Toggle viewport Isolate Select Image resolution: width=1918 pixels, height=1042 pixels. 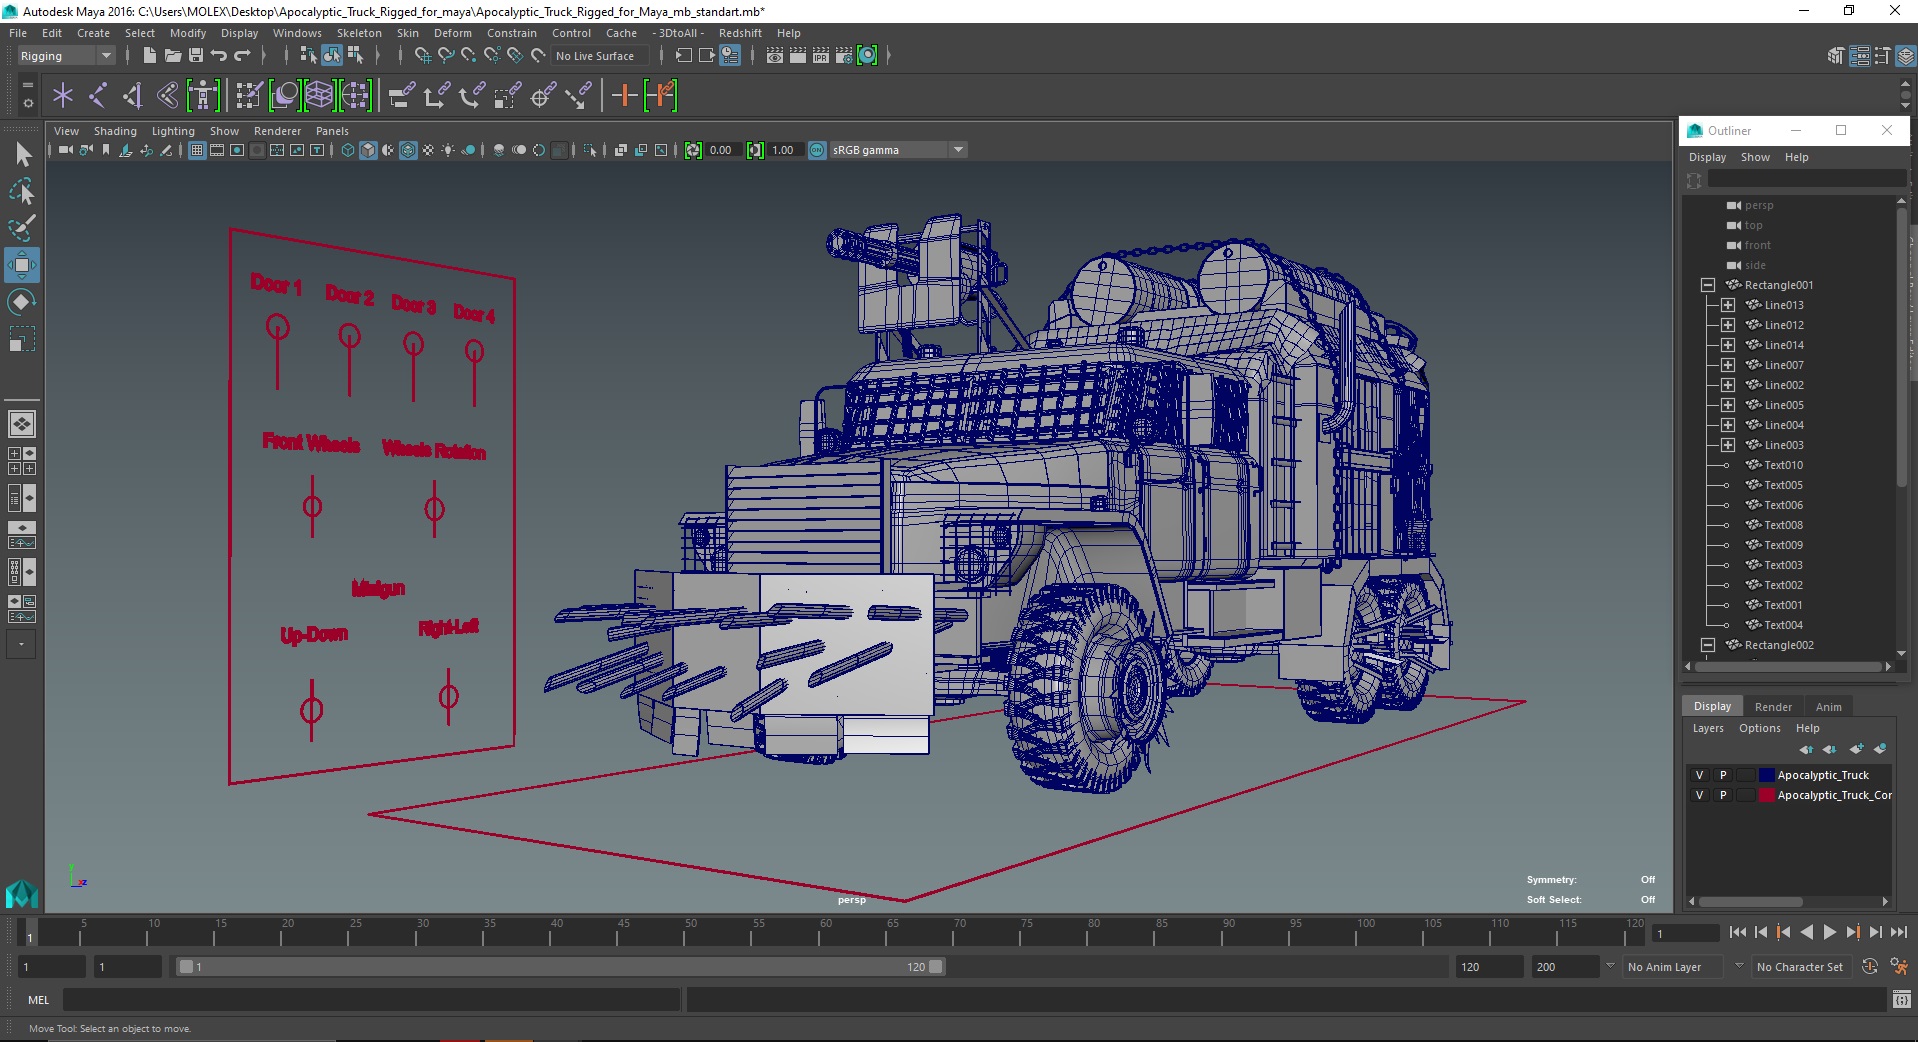pyautogui.click(x=590, y=150)
